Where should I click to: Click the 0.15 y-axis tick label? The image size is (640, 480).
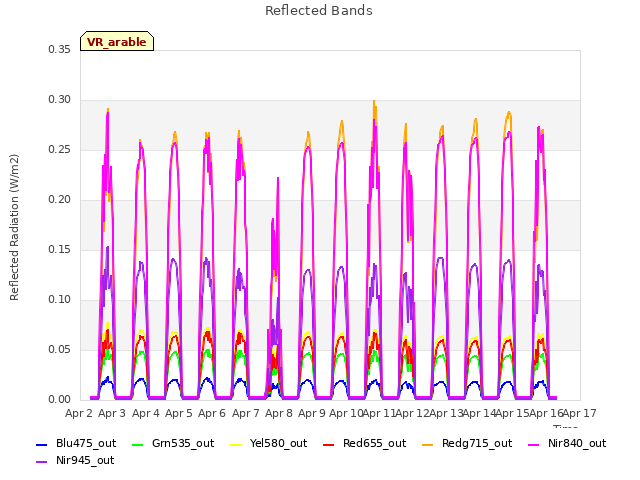(x=59, y=249)
